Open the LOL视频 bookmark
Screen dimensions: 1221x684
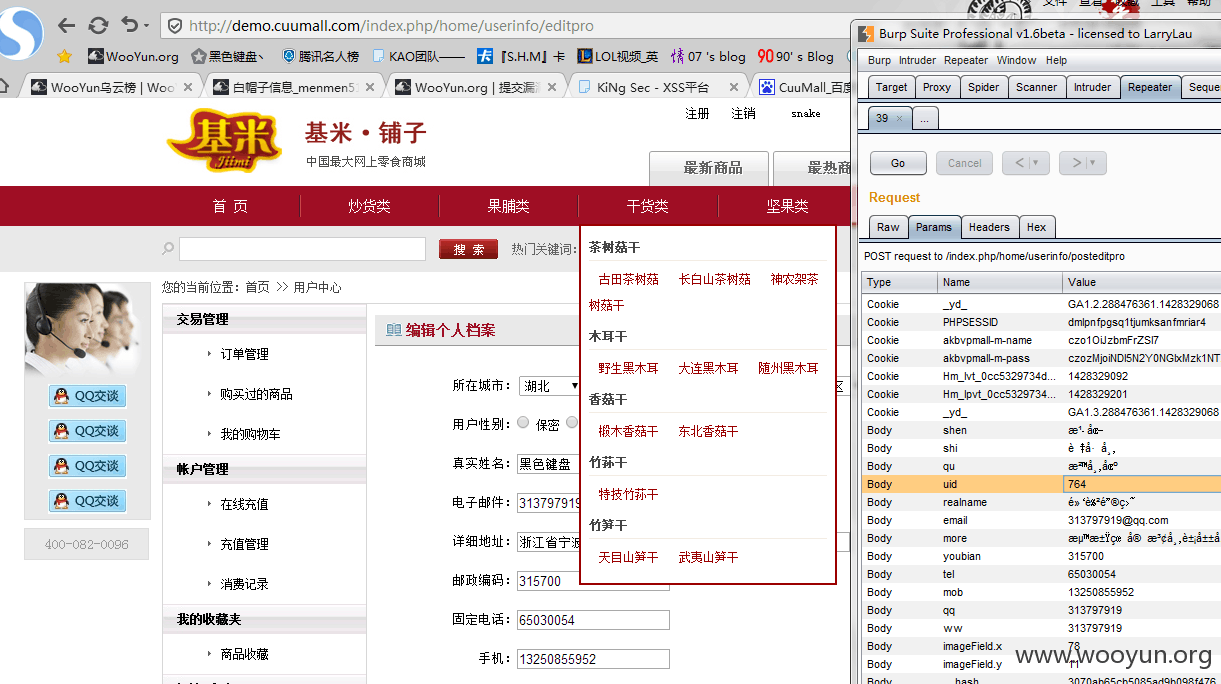617,56
